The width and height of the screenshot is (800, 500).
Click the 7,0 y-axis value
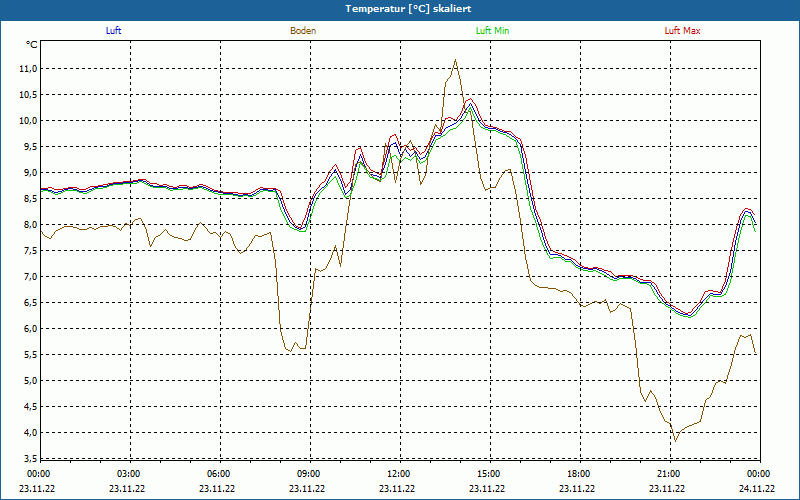(x=31, y=277)
